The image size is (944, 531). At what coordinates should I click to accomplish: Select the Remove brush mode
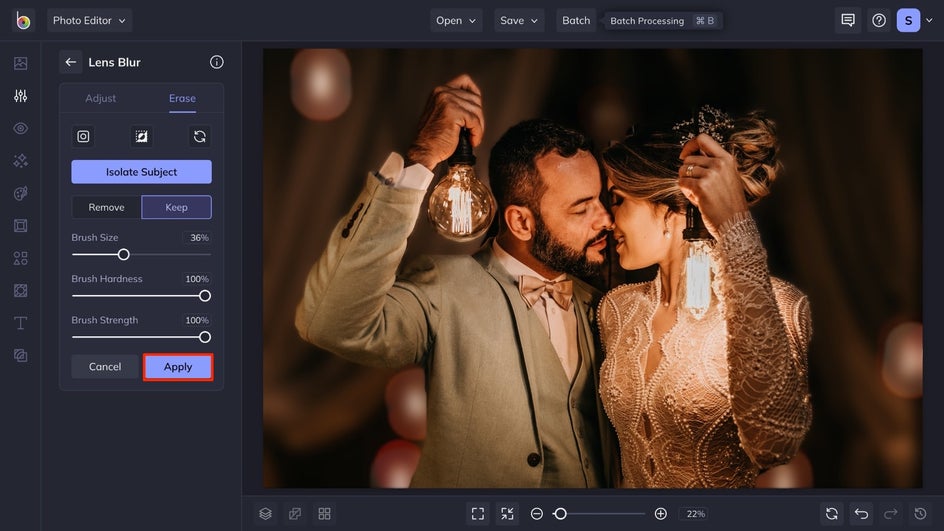(107, 207)
